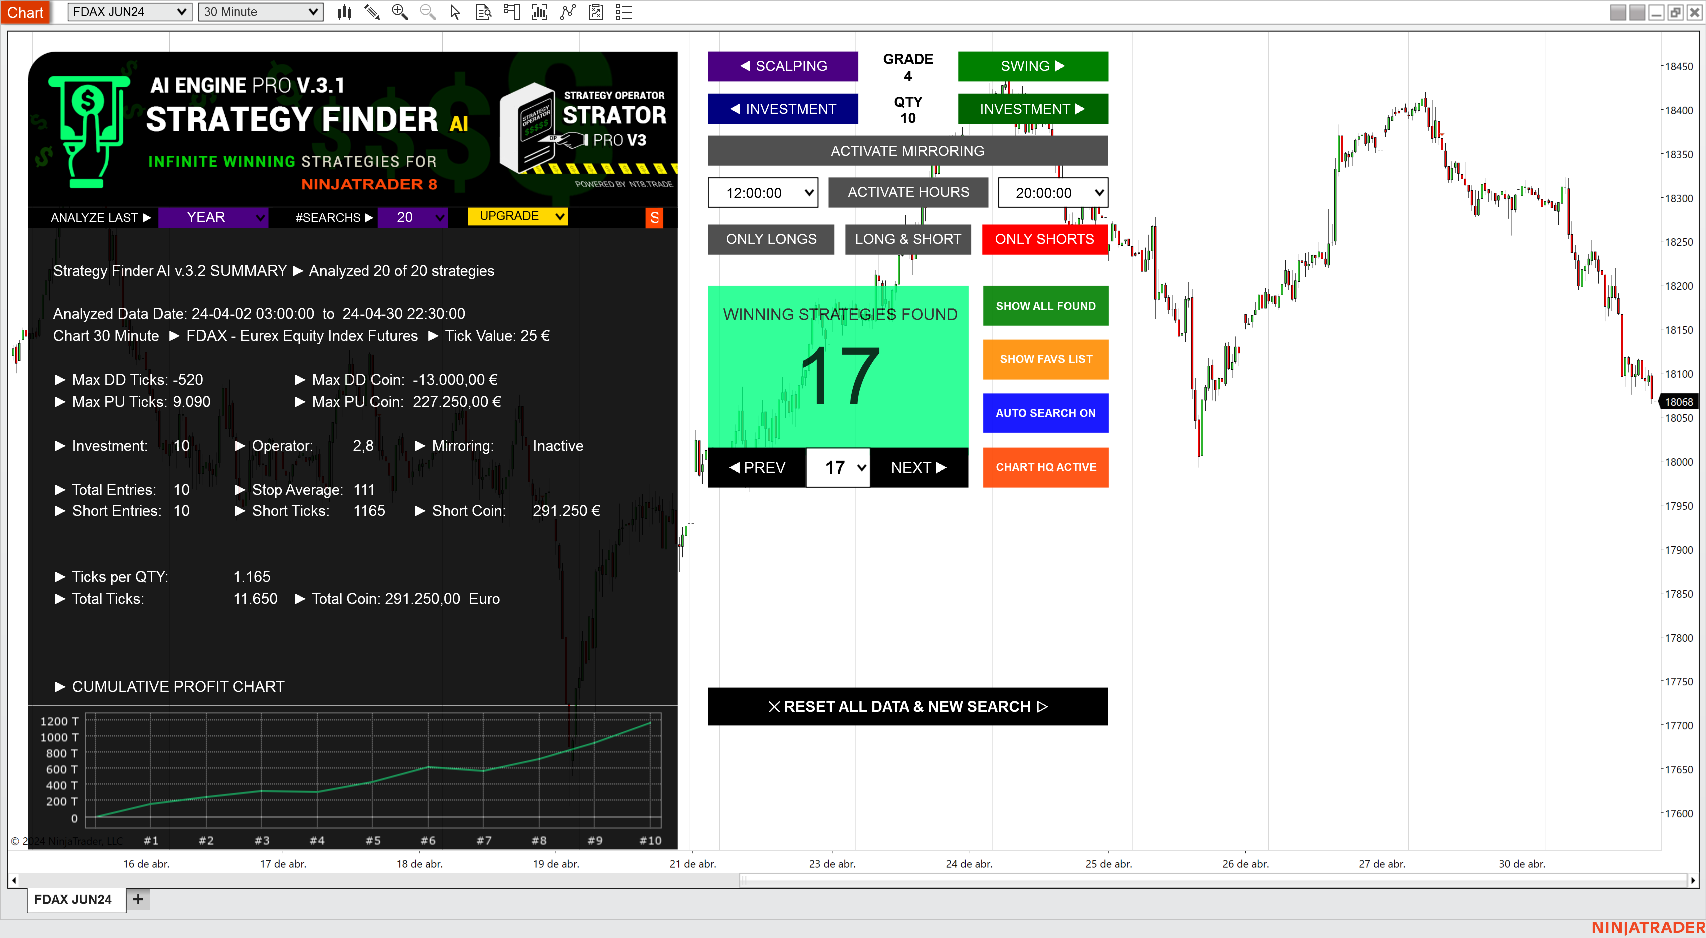This screenshot has height=938, width=1706.
Task: Open the chart properties list icon
Action: click(624, 12)
